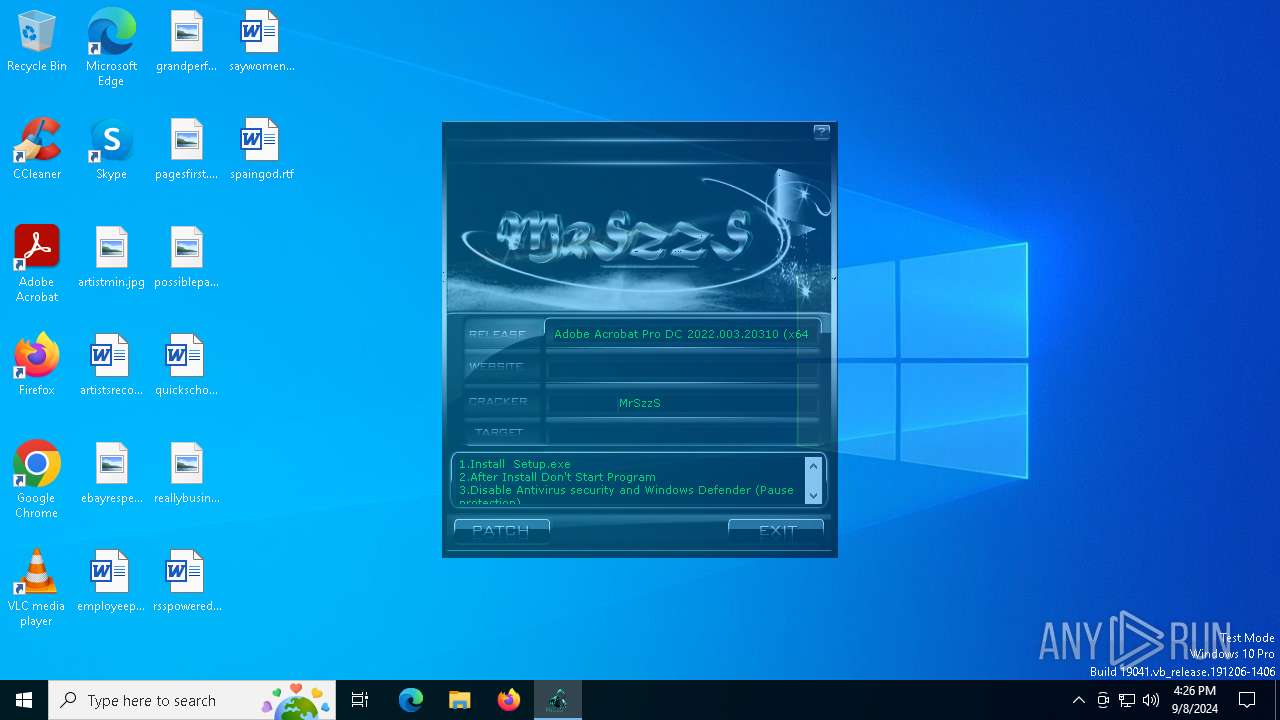Select the '3.Disable Antivirus security' instruction line
Screen dimensions: 1280x720
pos(626,490)
